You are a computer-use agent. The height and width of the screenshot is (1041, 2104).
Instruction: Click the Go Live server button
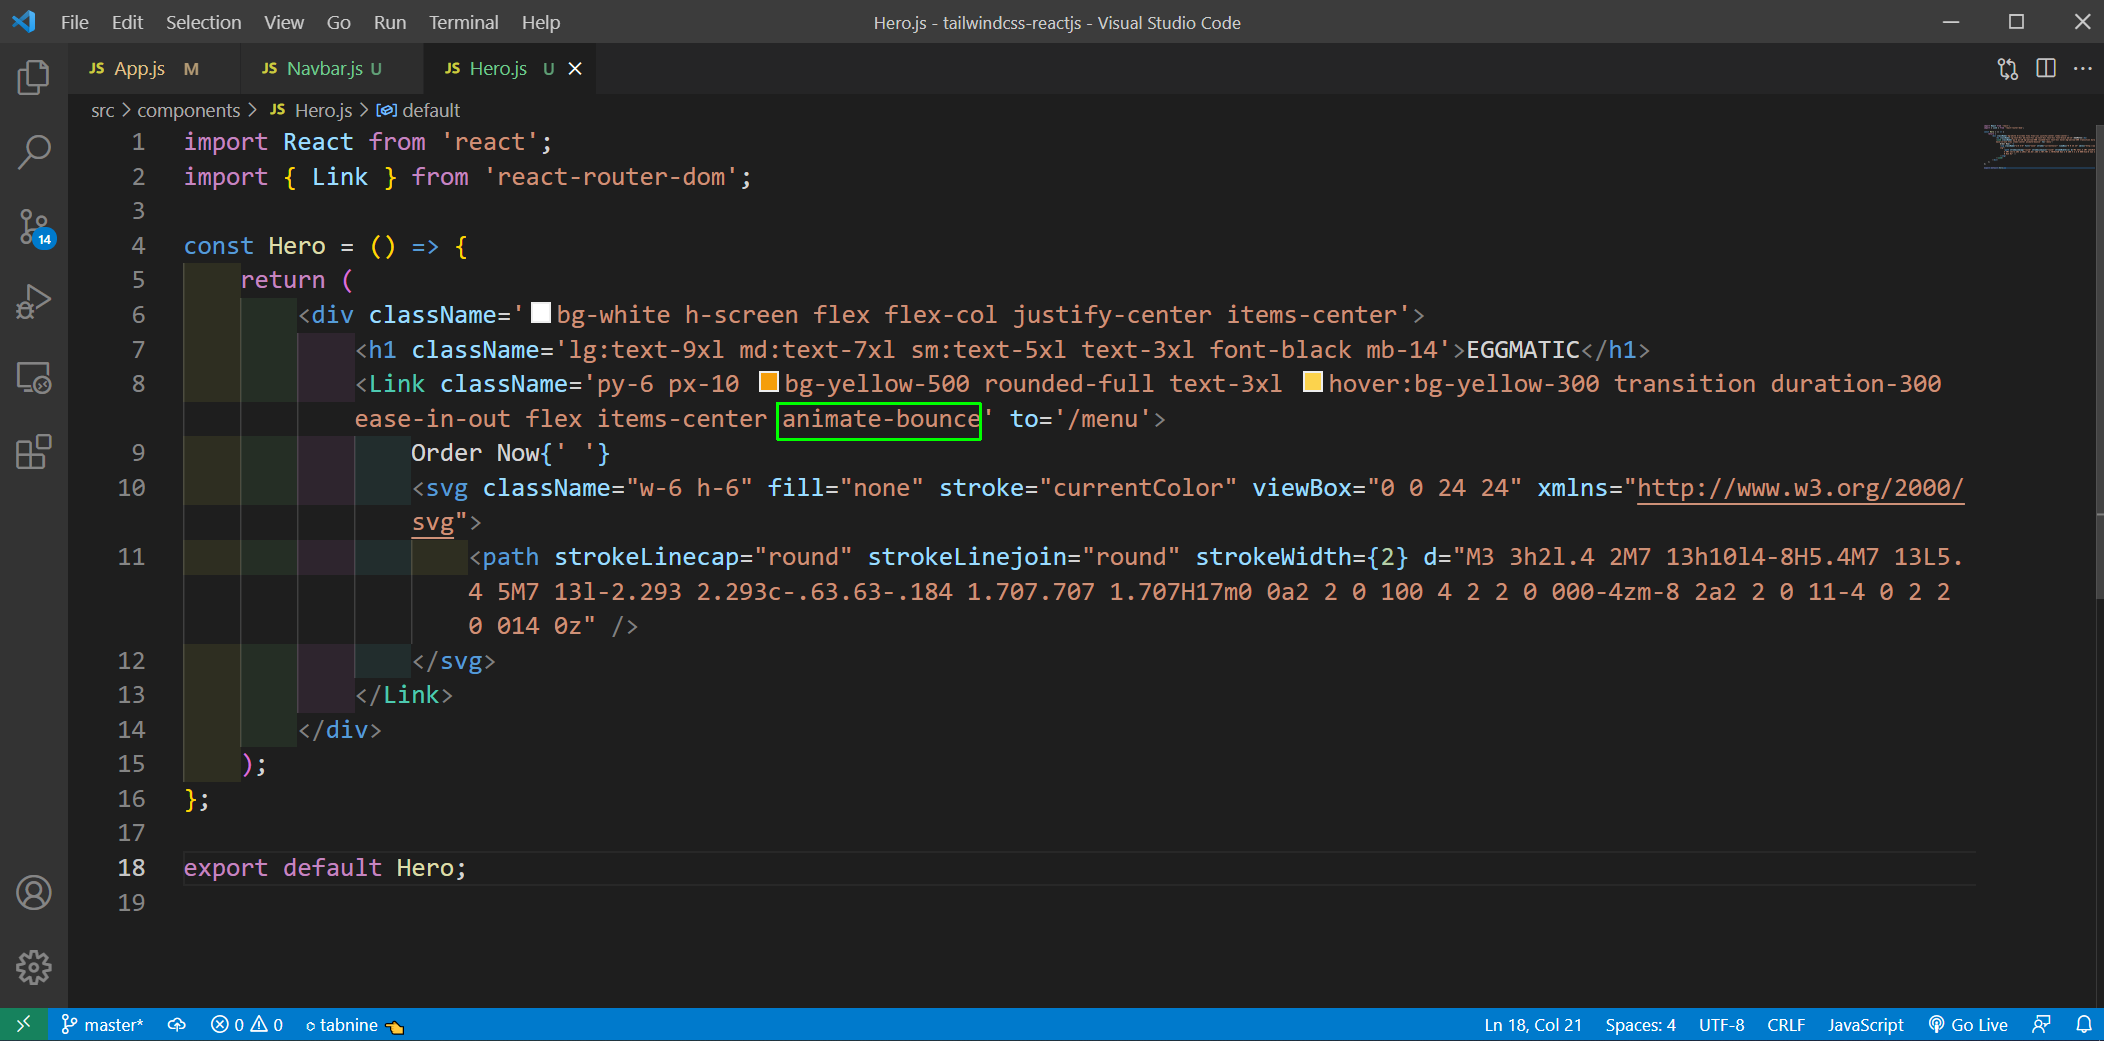[1968, 1024]
